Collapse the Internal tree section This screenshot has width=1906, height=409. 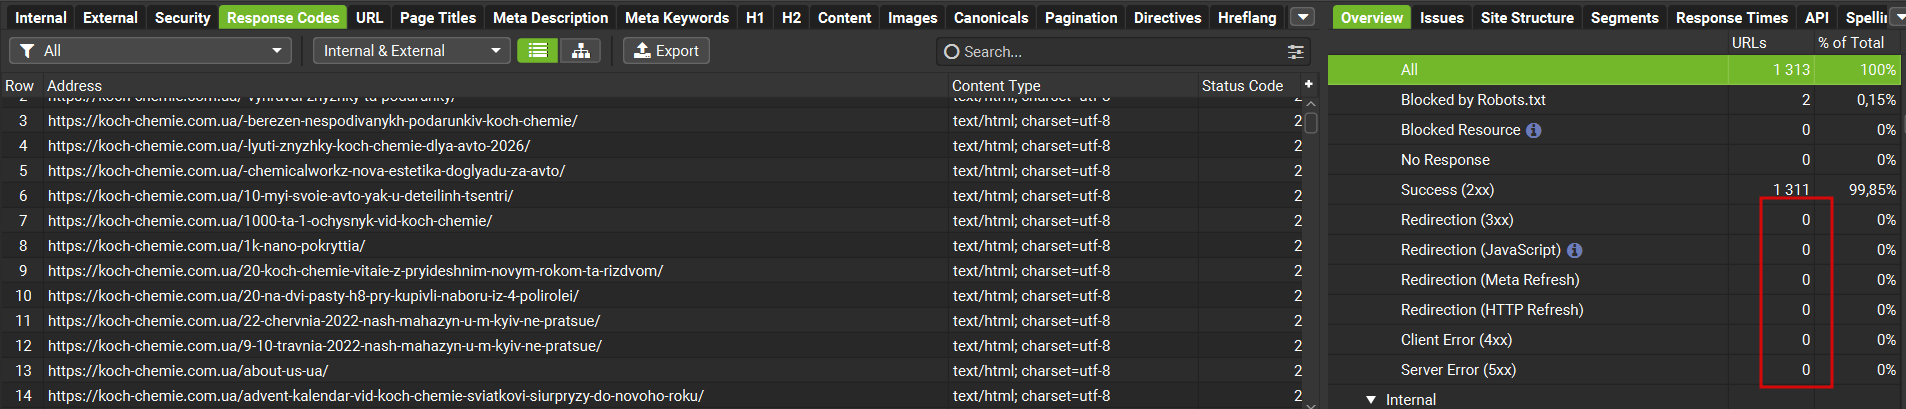click(1371, 400)
